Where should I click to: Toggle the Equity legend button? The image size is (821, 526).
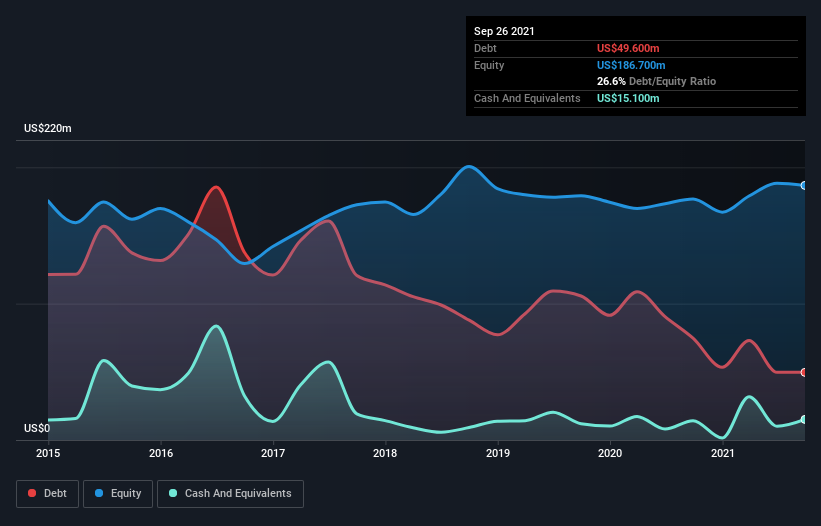pos(118,494)
